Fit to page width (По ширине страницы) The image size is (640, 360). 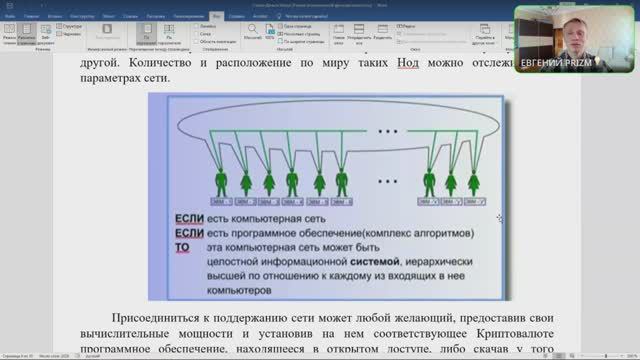(x=301, y=42)
